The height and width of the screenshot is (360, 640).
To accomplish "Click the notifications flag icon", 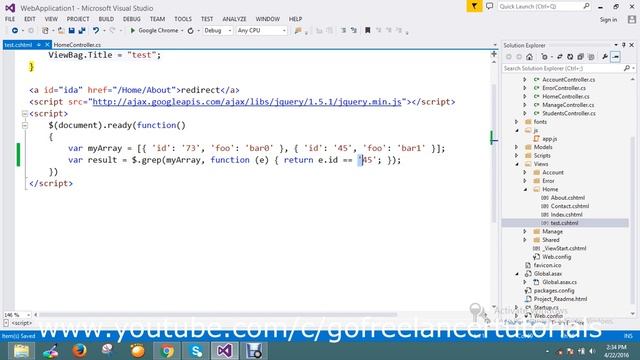I will point(474,6).
